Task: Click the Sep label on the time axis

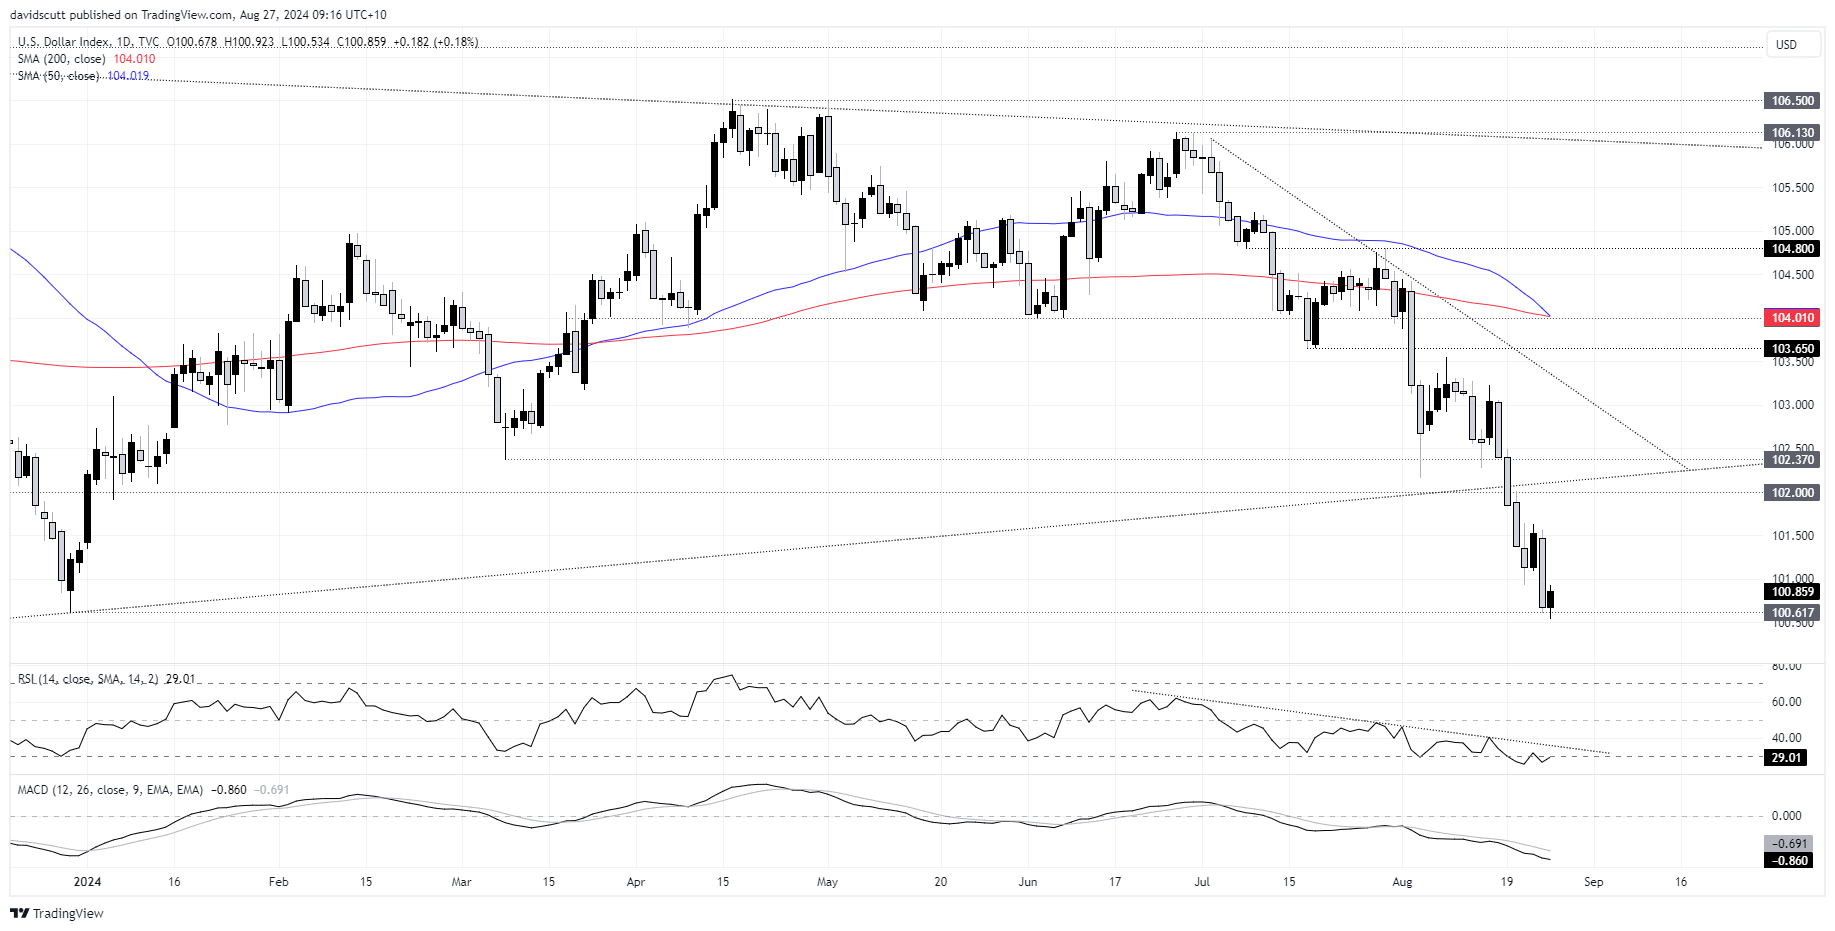Action: pyautogui.click(x=1594, y=882)
